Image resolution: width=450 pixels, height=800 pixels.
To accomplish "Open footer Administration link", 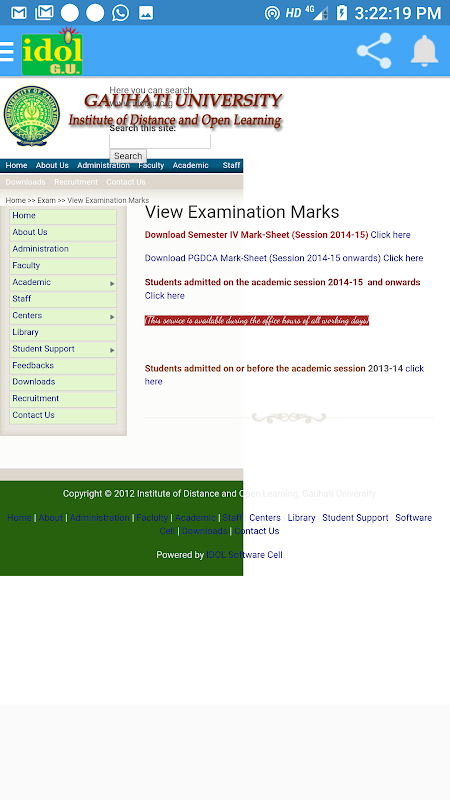I will tap(99, 518).
